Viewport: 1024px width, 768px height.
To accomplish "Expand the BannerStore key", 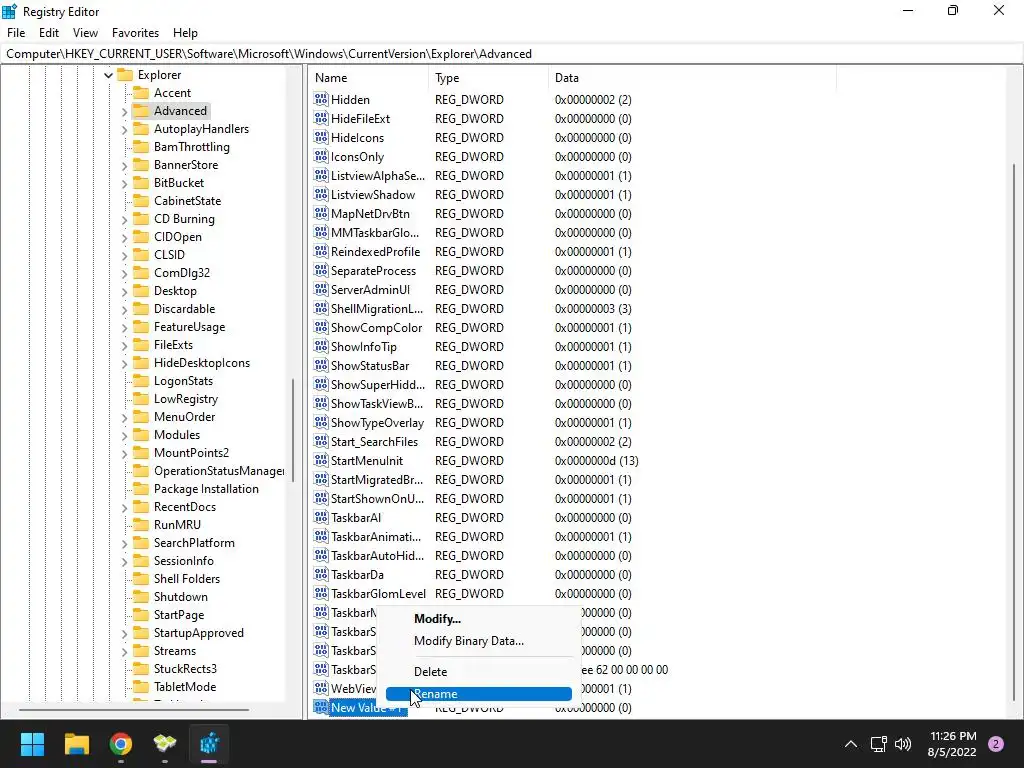I will coord(124,165).
